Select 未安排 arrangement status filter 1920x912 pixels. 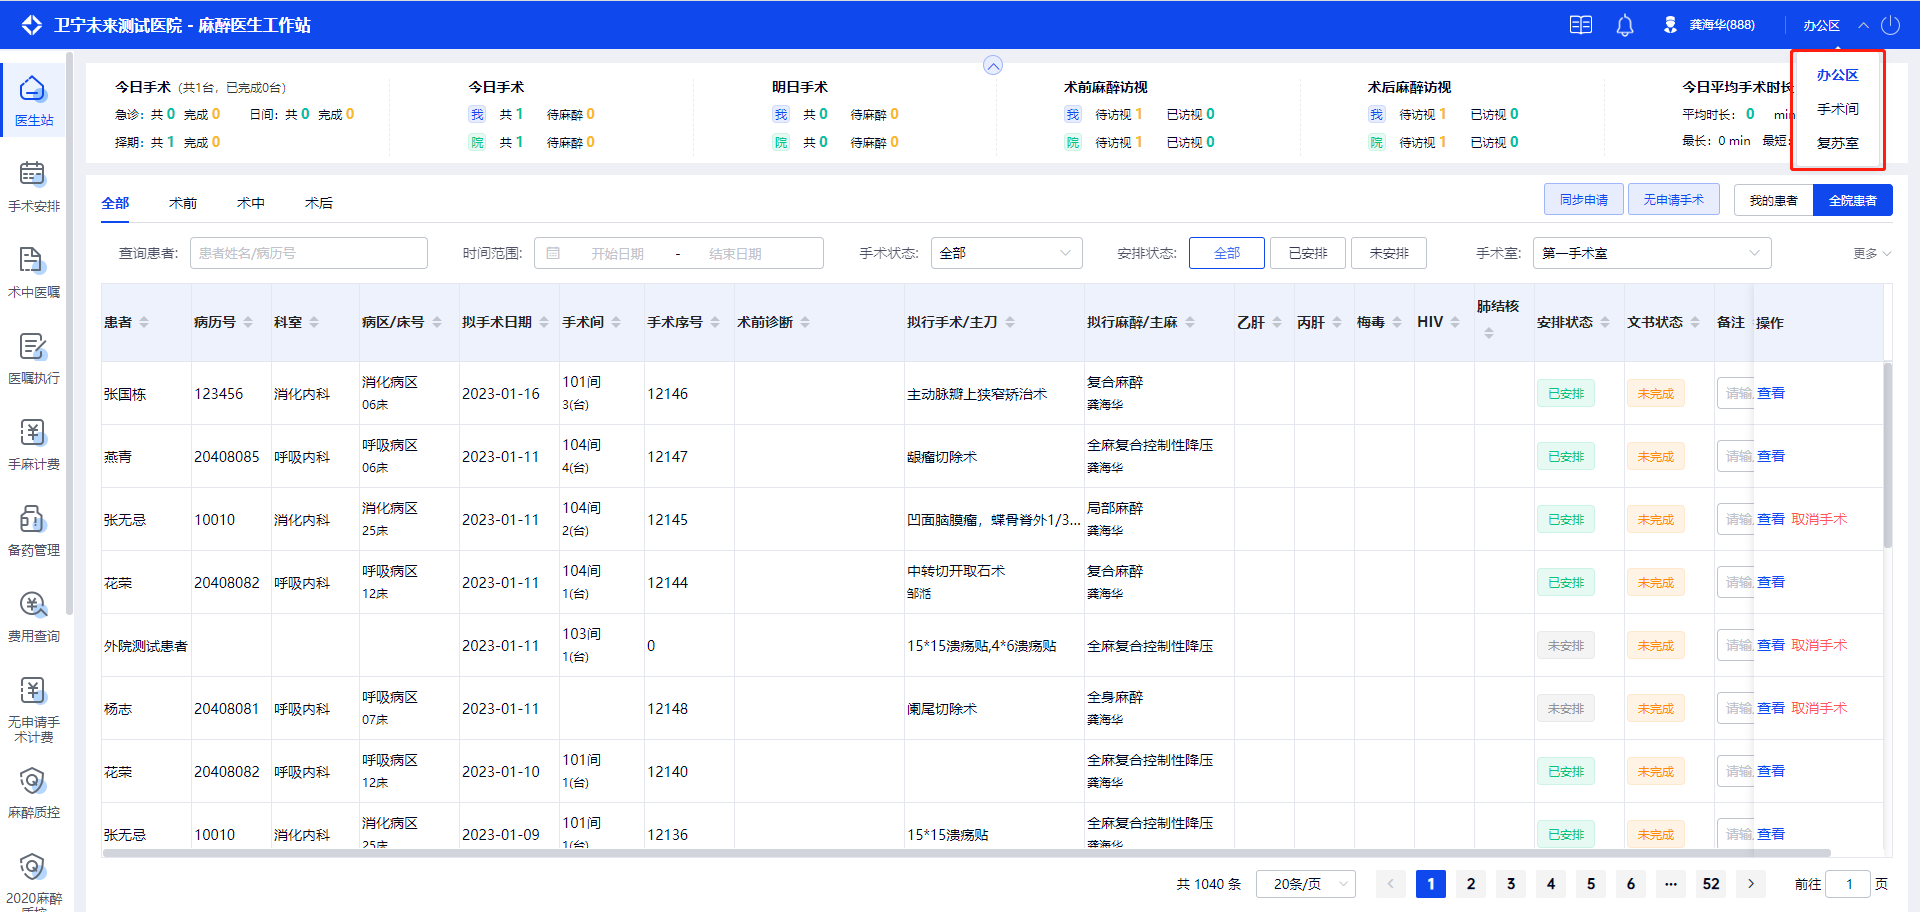pos(1388,253)
